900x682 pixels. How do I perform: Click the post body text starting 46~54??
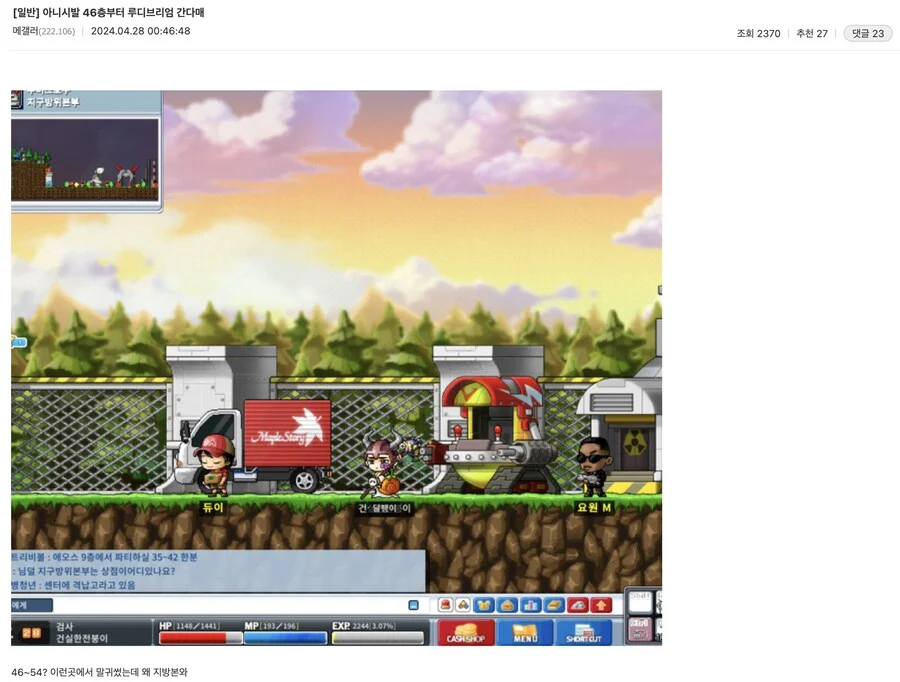(x=99, y=672)
